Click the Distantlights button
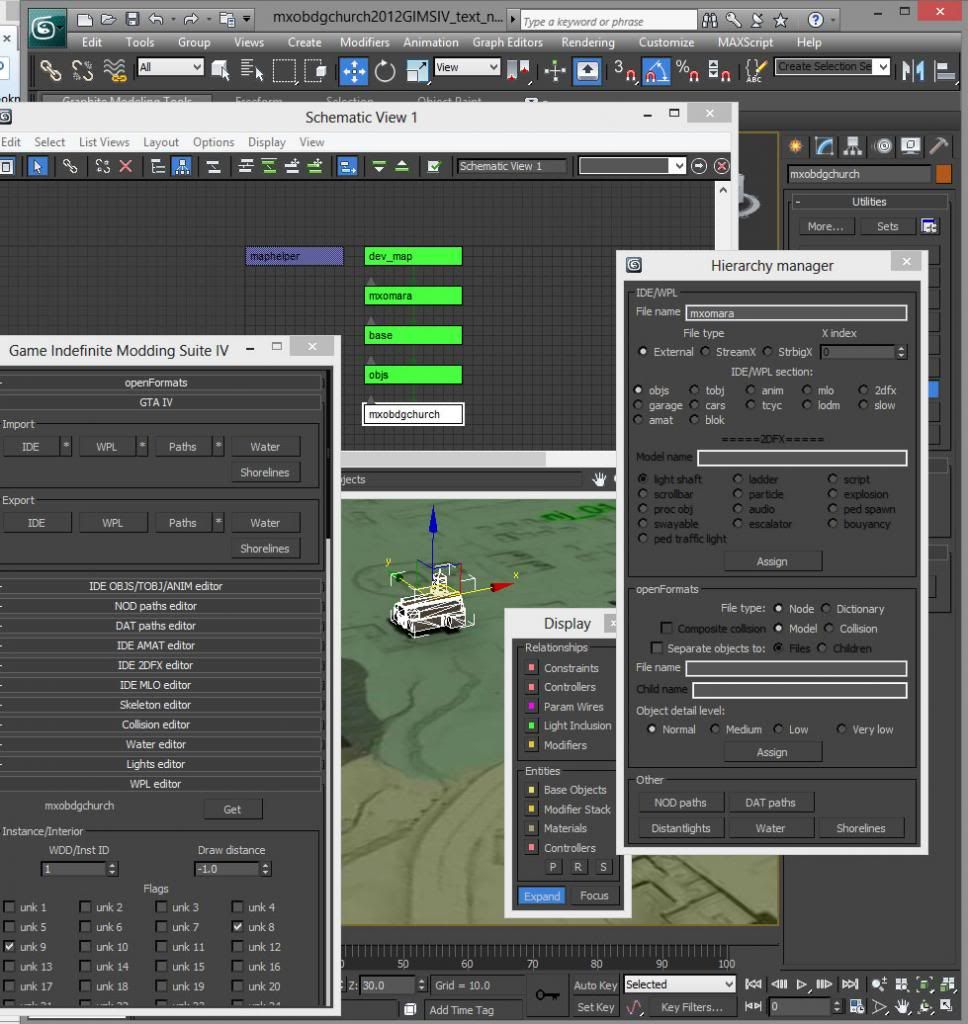Image resolution: width=968 pixels, height=1024 pixels. (680, 828)
